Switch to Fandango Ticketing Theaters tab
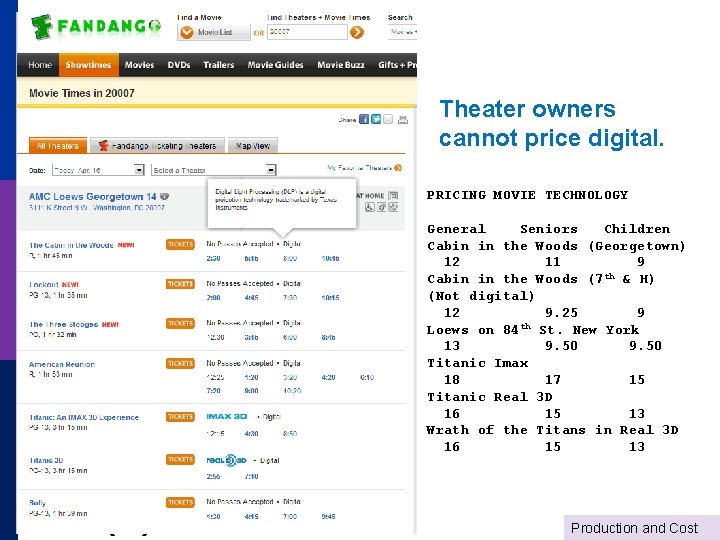The height and width of the screenshot is (540, 720). click(x=157, y=146)
